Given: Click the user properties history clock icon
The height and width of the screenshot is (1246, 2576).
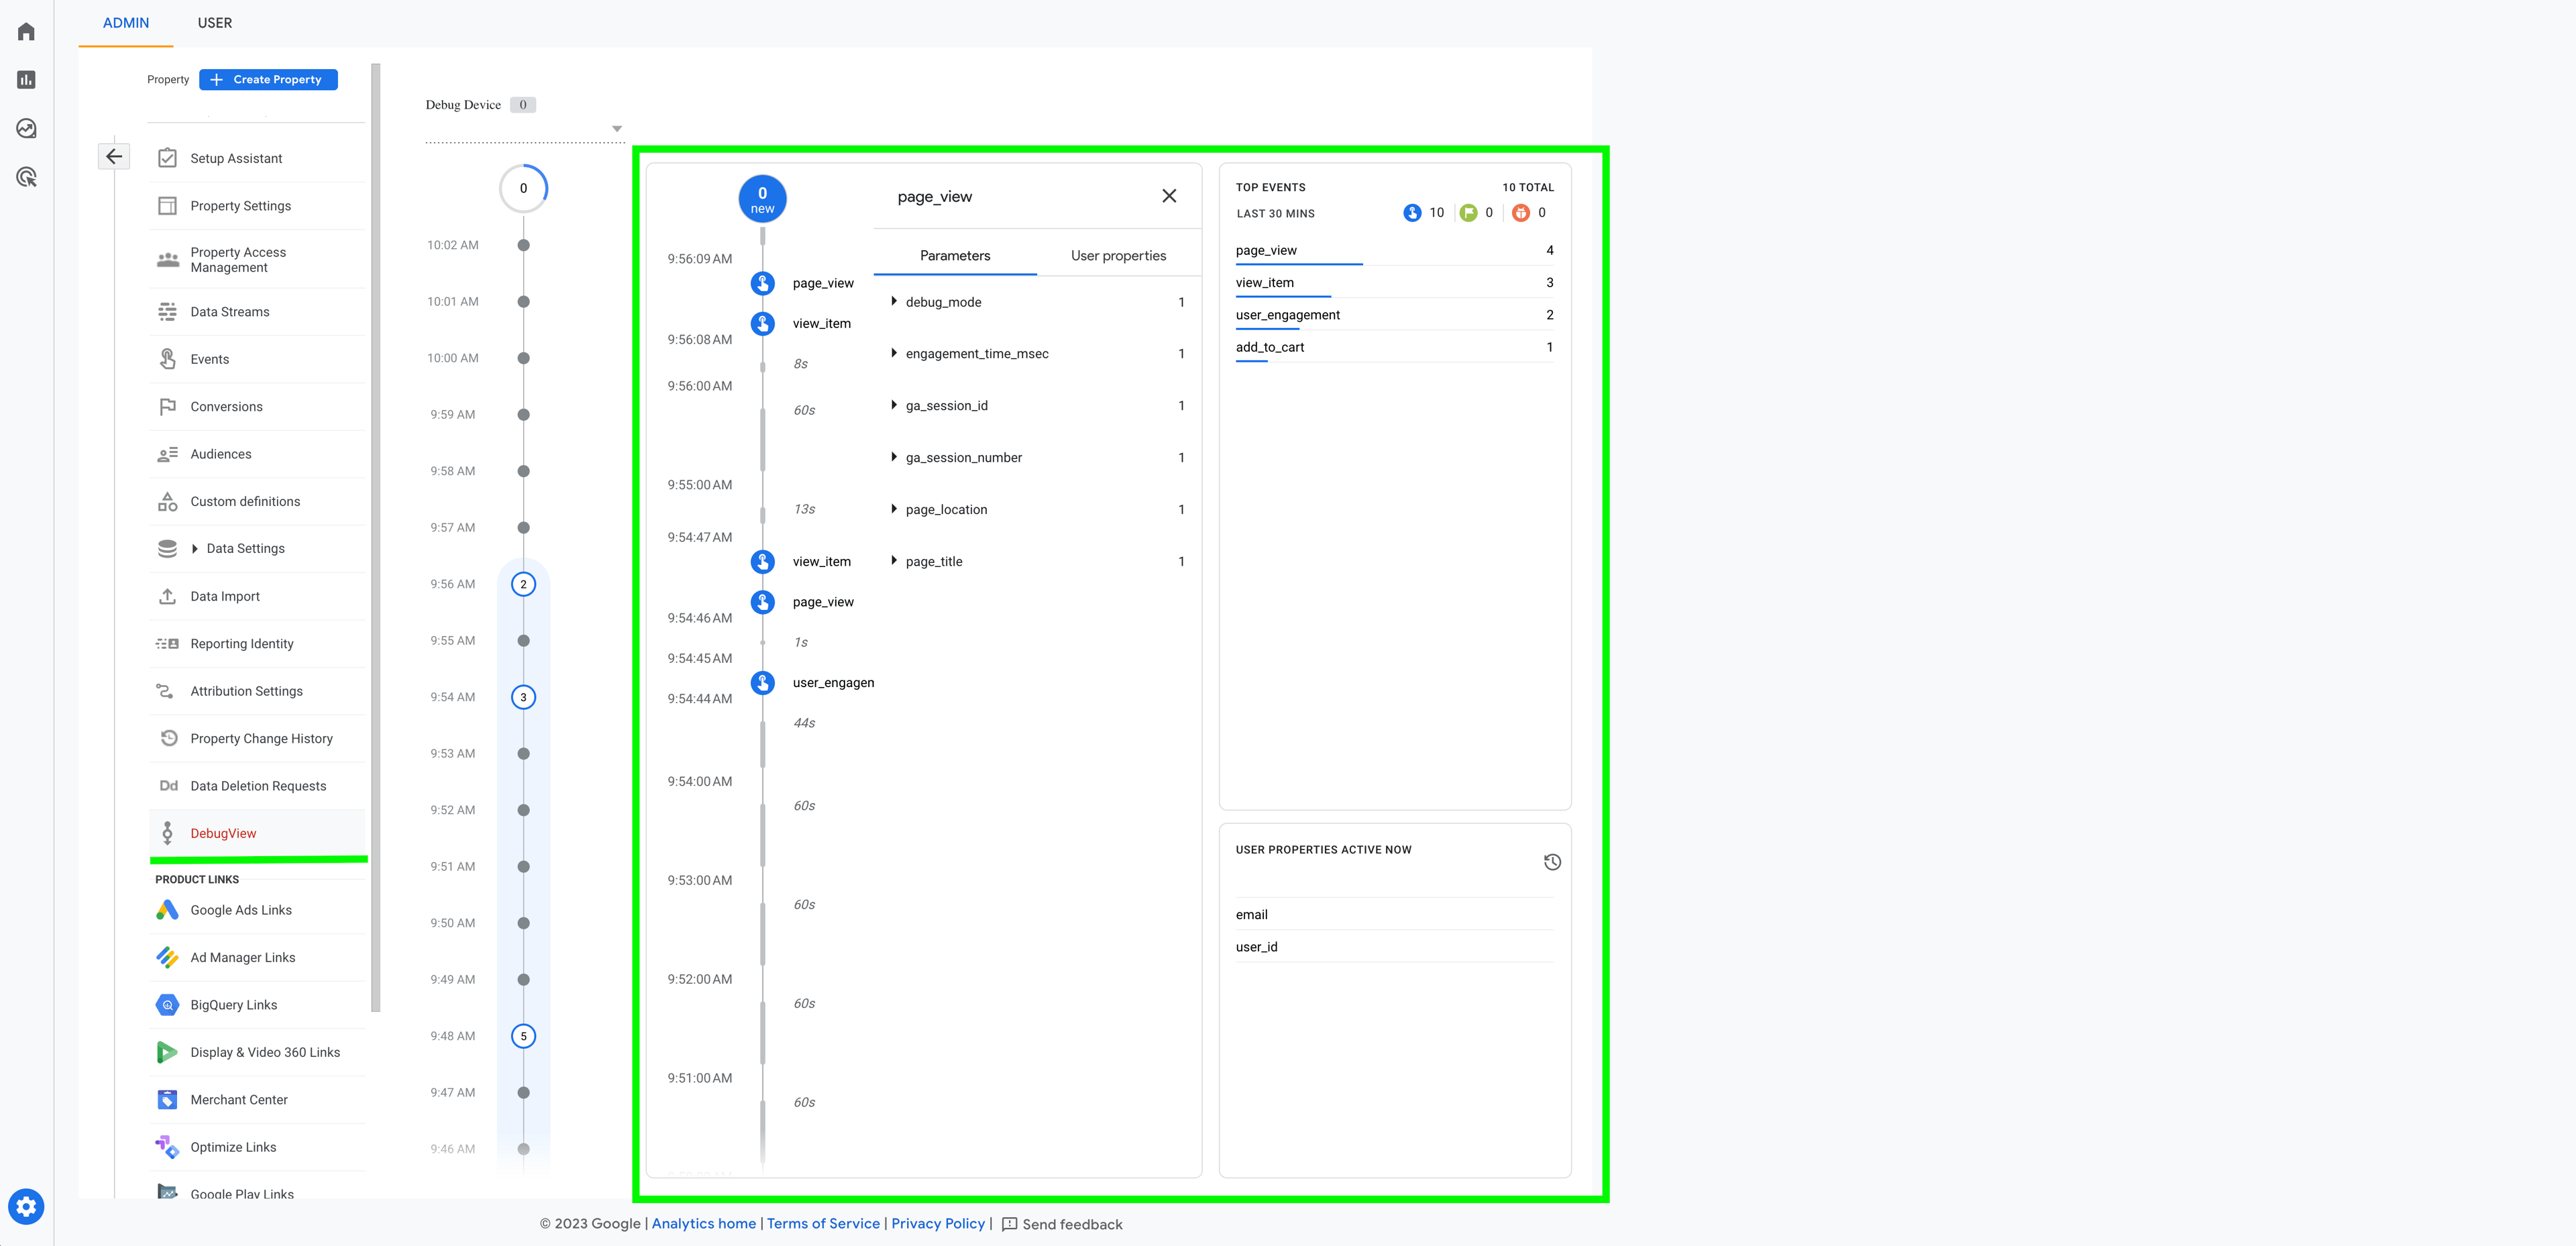Looking at the screenshot, I should [x=1552, y=862].
